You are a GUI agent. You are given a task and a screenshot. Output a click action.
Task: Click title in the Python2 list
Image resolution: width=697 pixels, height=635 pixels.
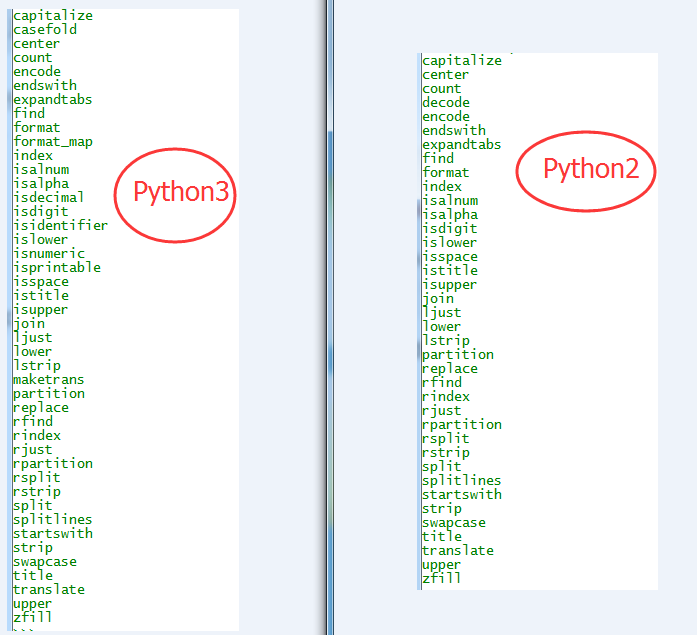441,536
